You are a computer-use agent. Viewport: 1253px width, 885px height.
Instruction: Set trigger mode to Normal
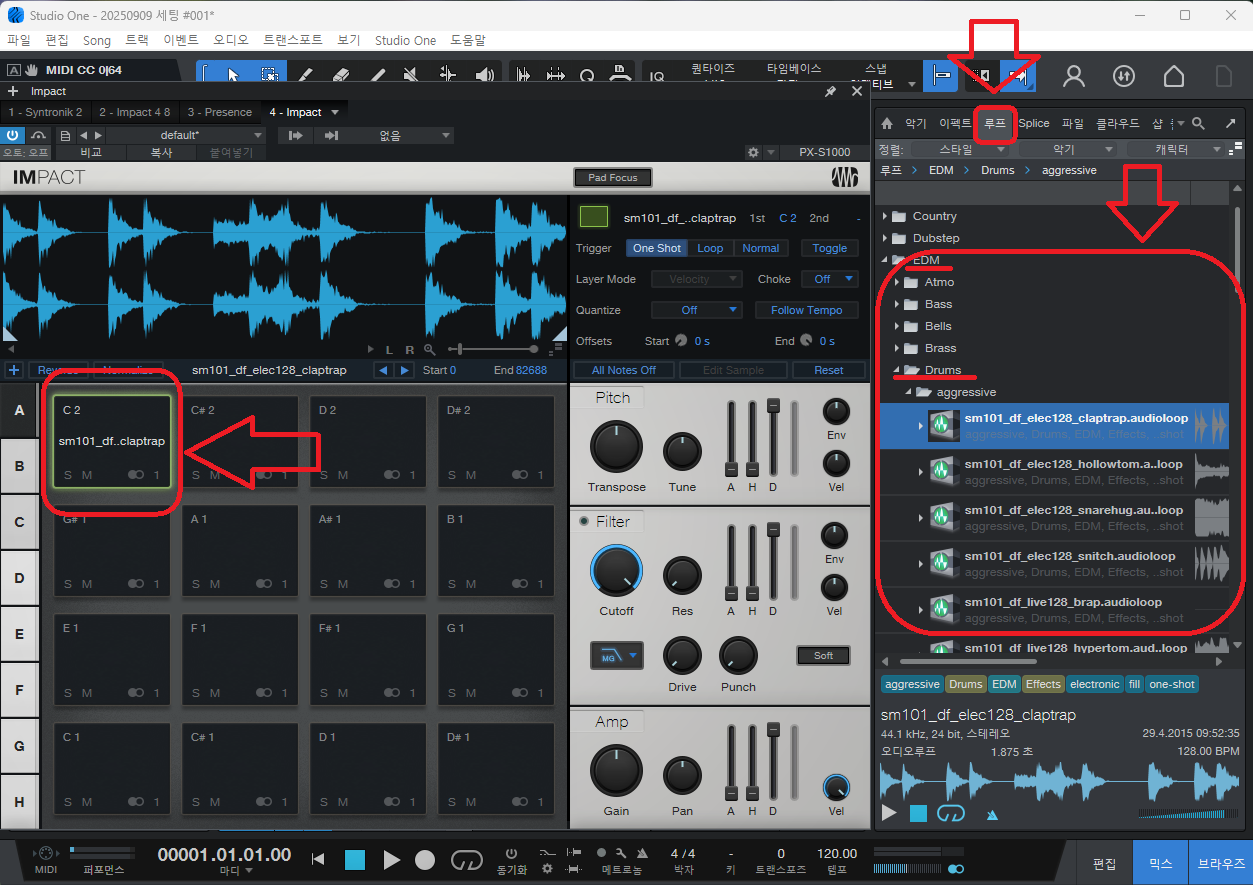[760, 248]
